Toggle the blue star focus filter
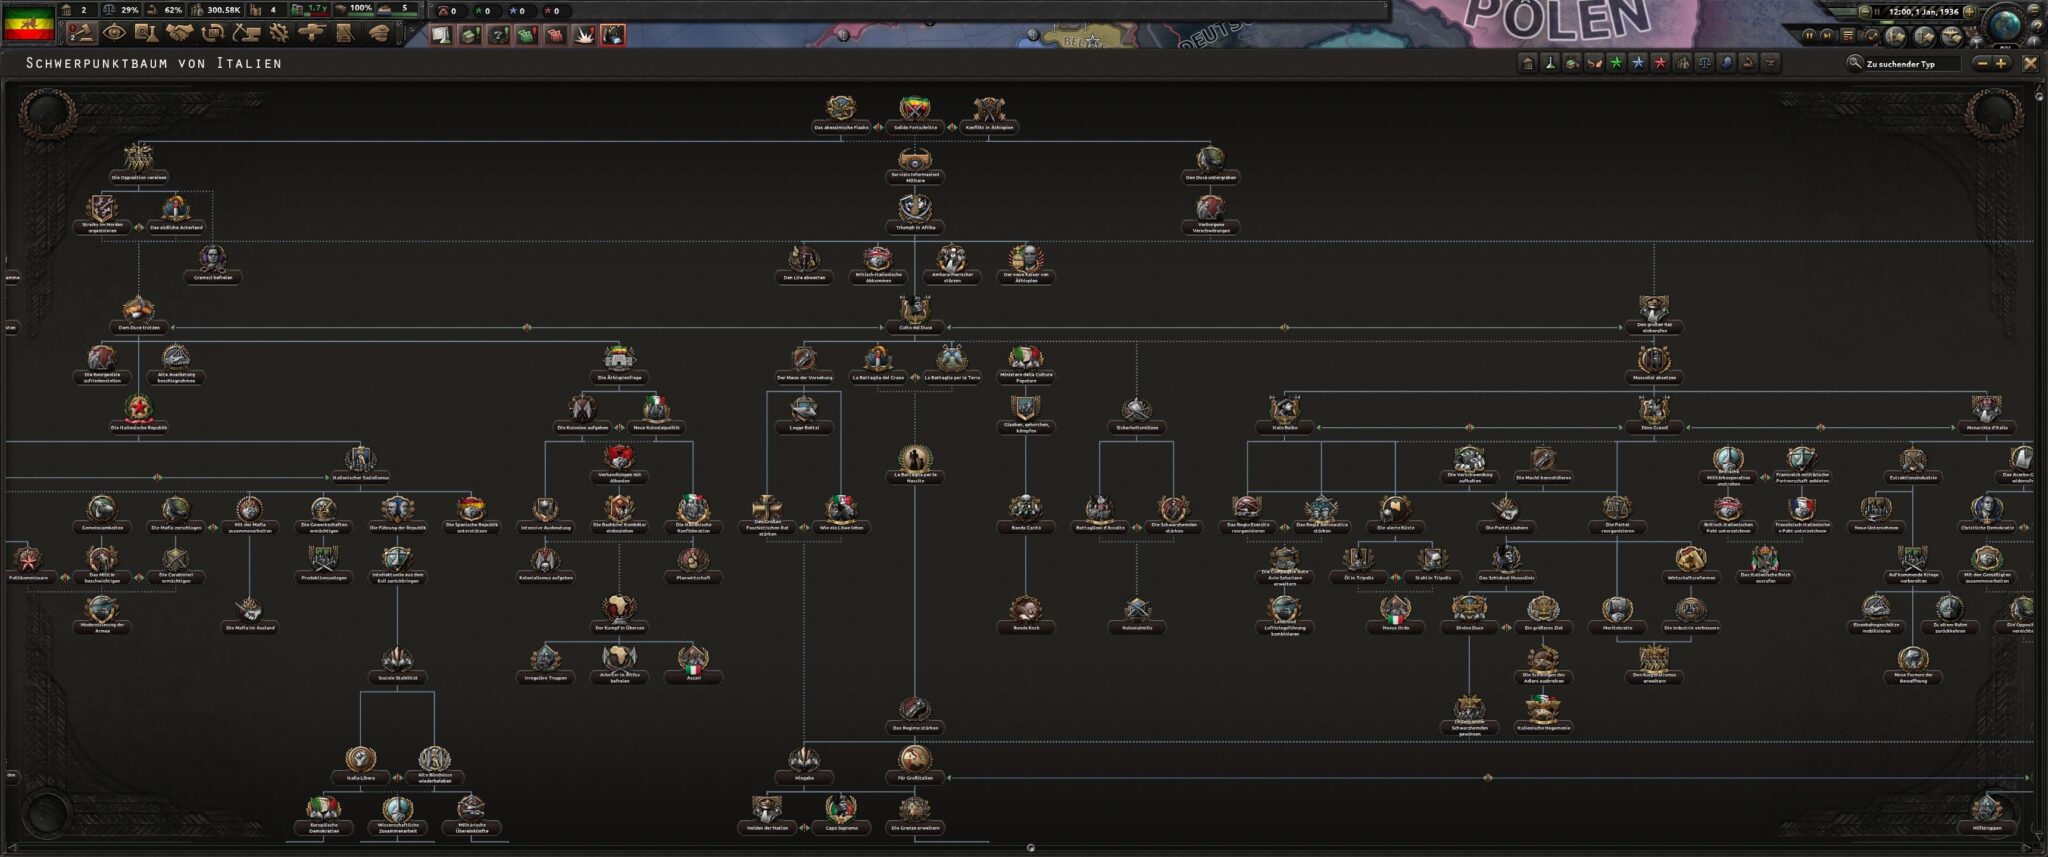The width and height of the screenshot is (2048, 857). (x=1638, y=63)
